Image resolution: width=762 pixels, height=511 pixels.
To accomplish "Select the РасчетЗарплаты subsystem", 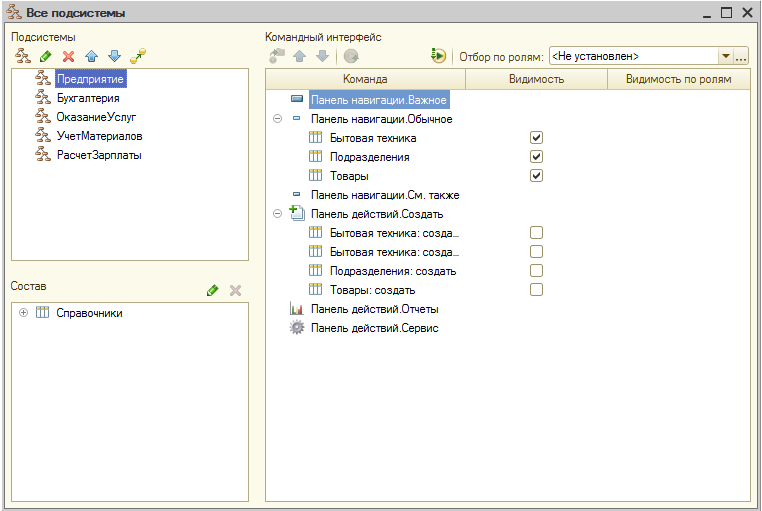I will pos(98,155).
